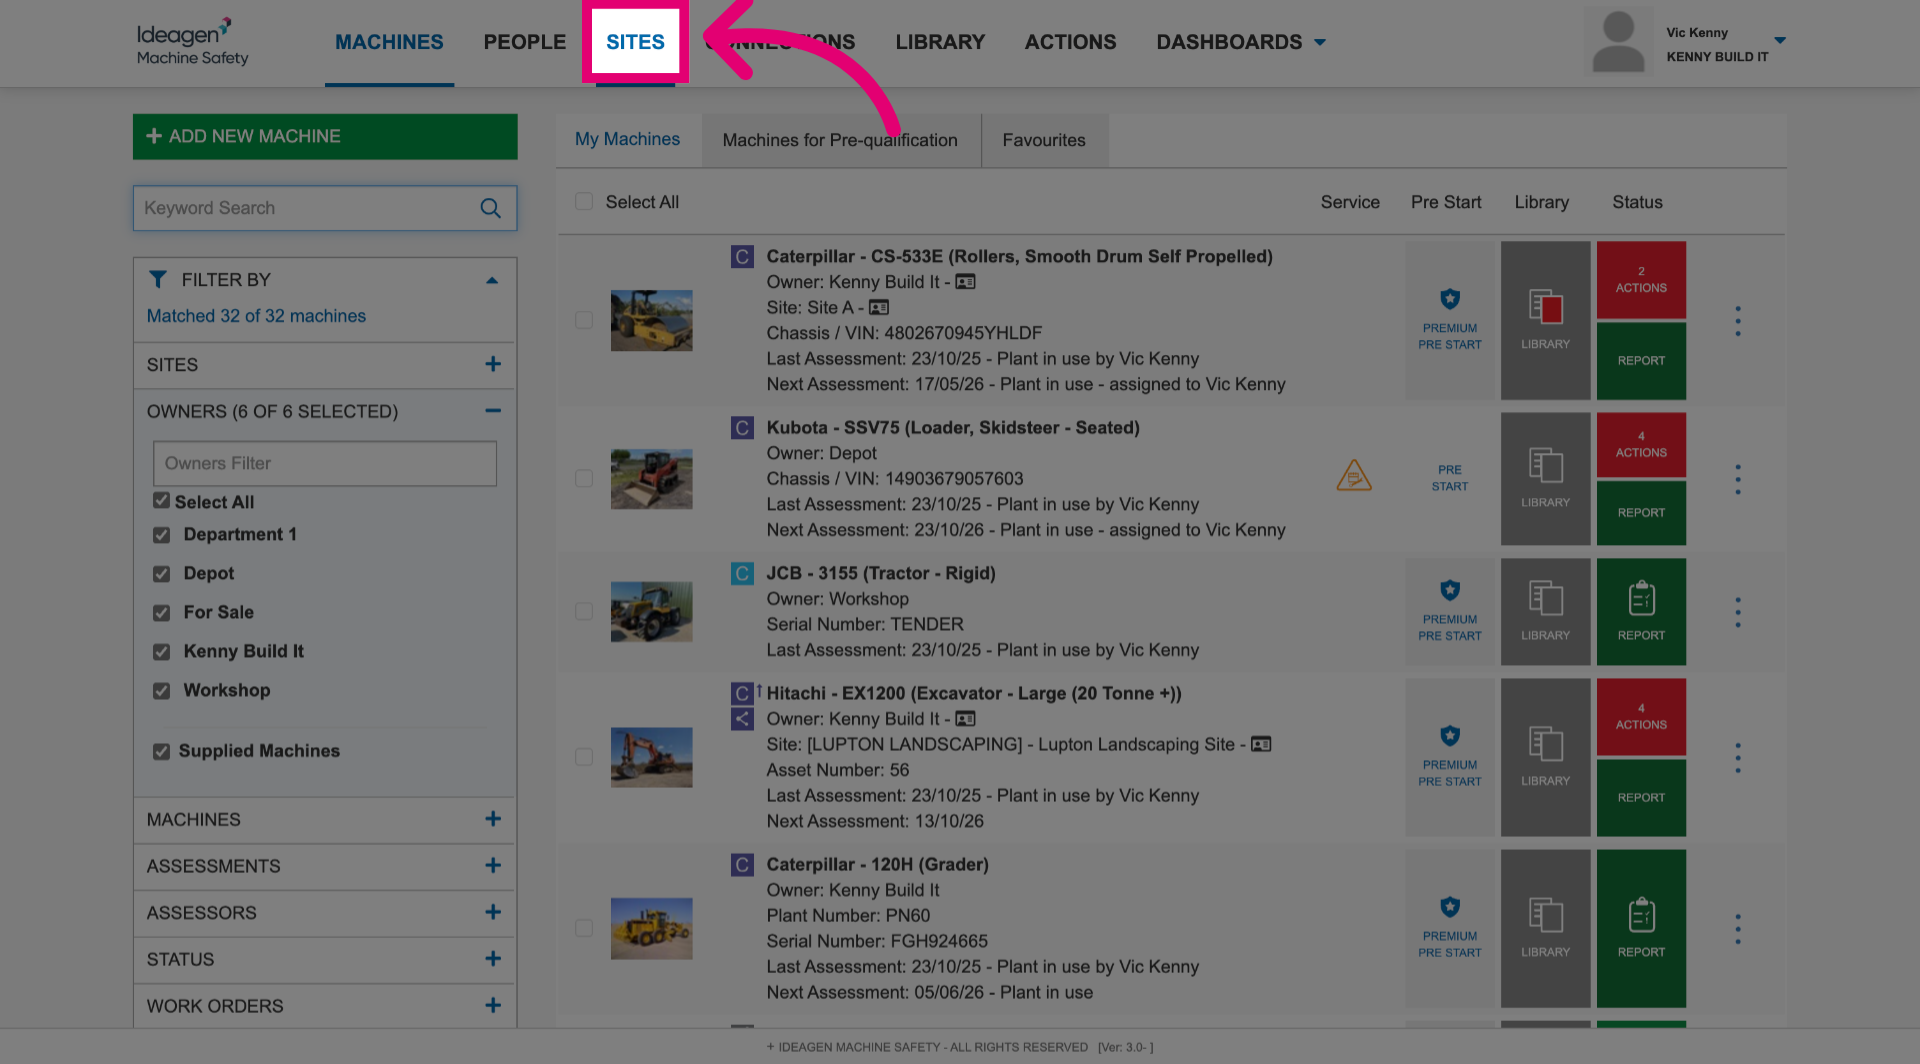Switch to the Favourites tab

pos(1044,140)
